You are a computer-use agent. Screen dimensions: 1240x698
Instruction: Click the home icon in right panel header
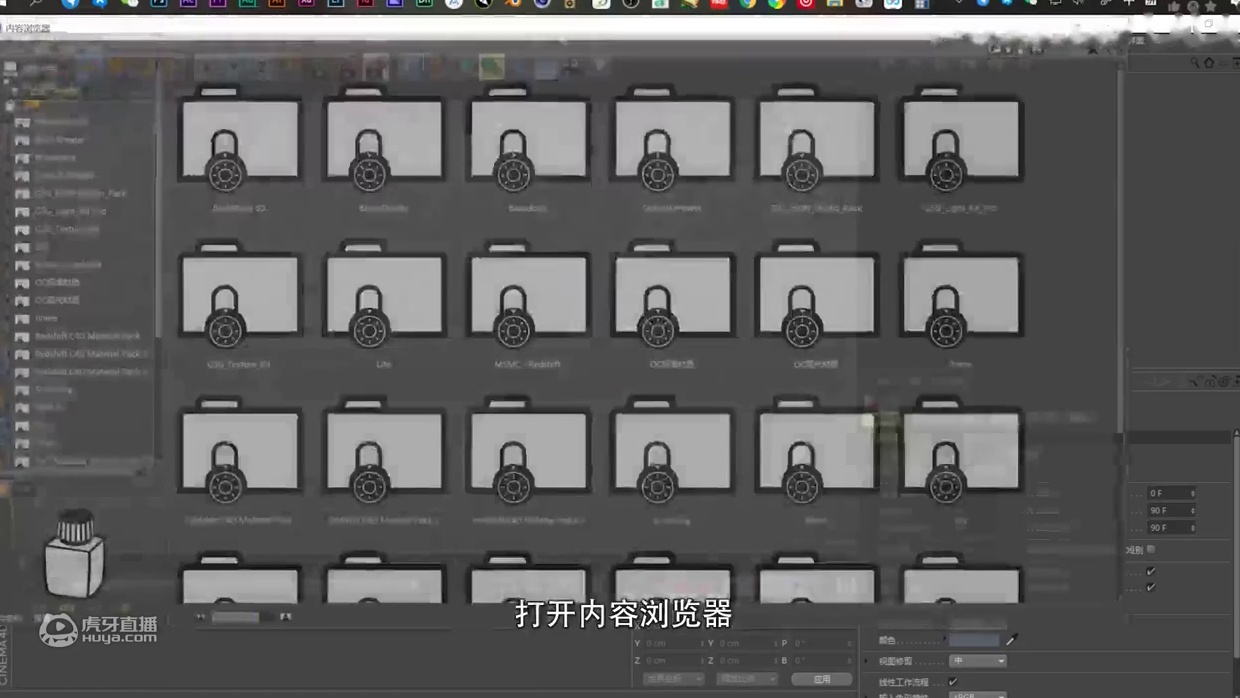(1209, 63)
